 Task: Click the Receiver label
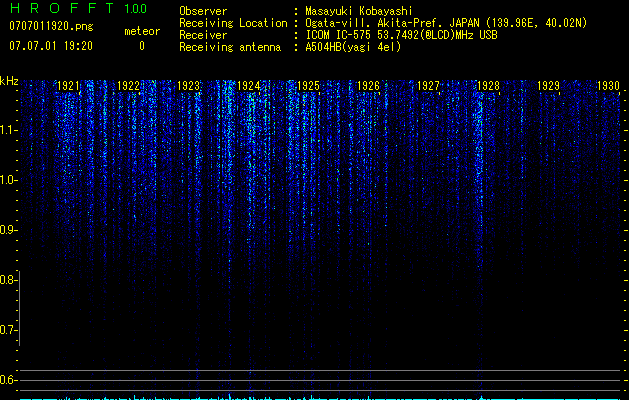pos(203,35)
